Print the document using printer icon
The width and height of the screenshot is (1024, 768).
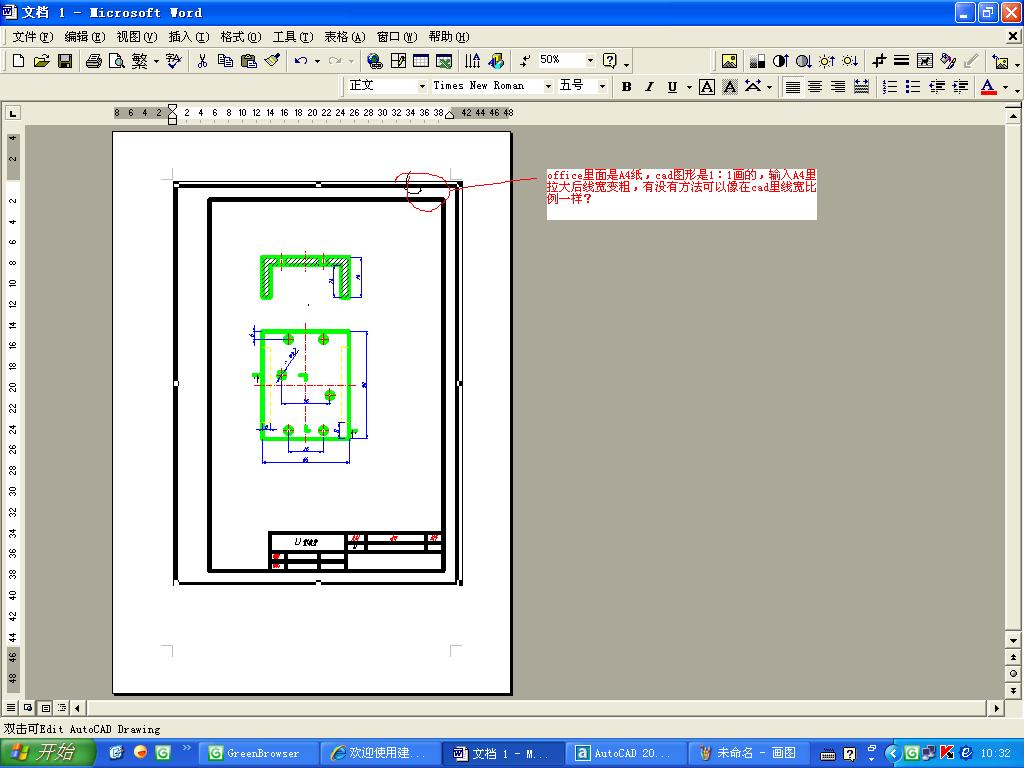click(93, 61)
